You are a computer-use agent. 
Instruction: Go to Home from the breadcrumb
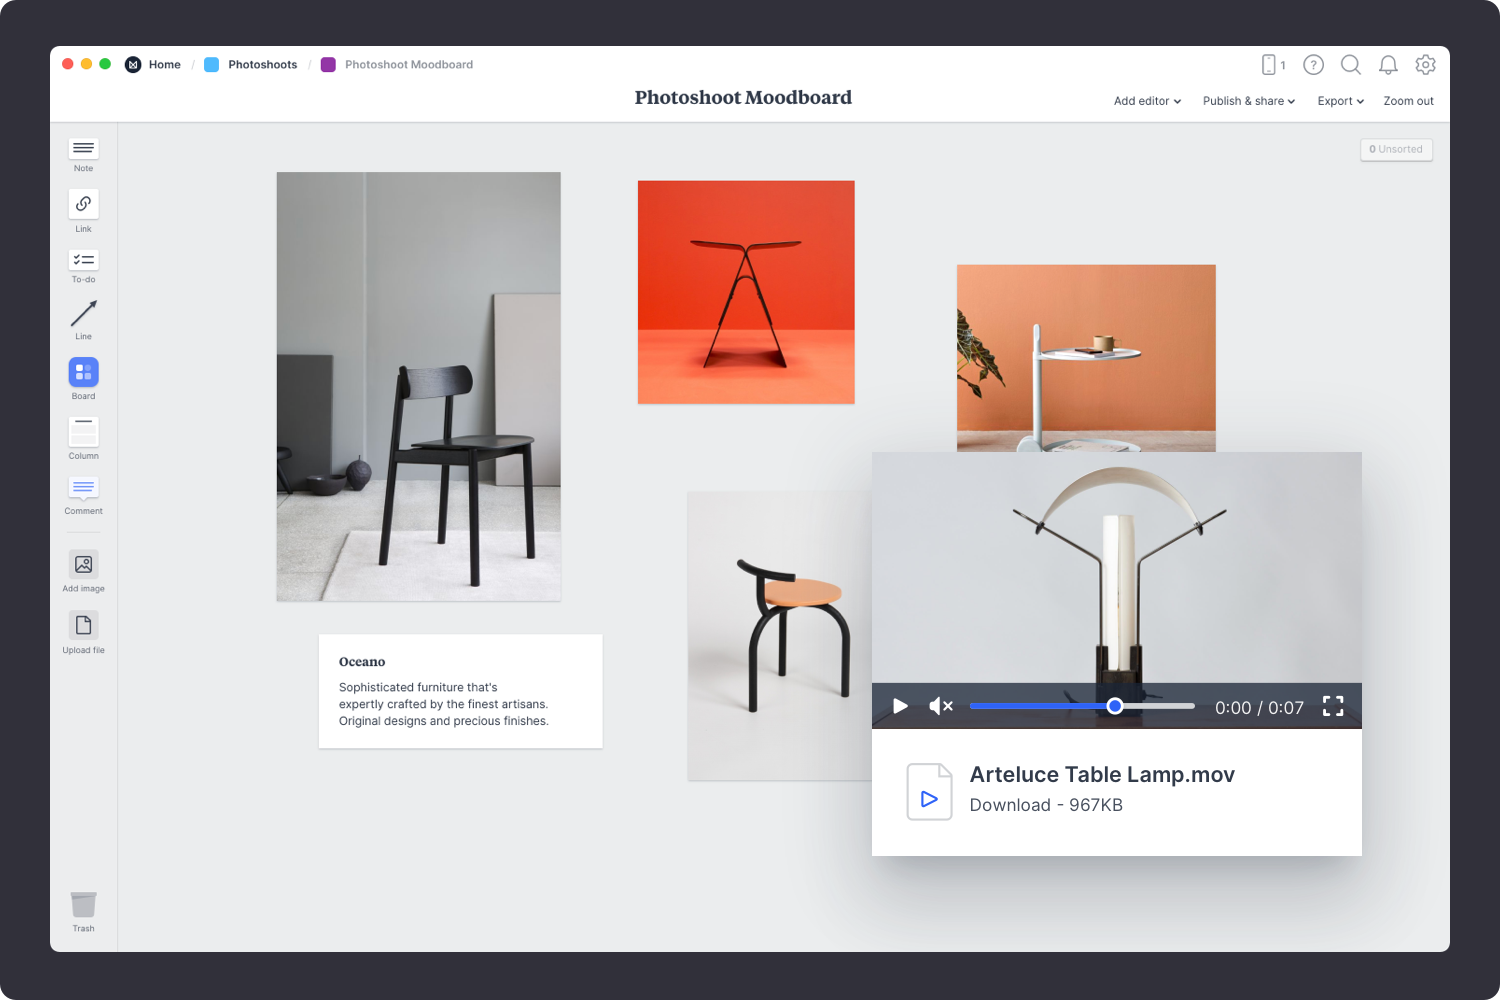click(x=164, y=64)
